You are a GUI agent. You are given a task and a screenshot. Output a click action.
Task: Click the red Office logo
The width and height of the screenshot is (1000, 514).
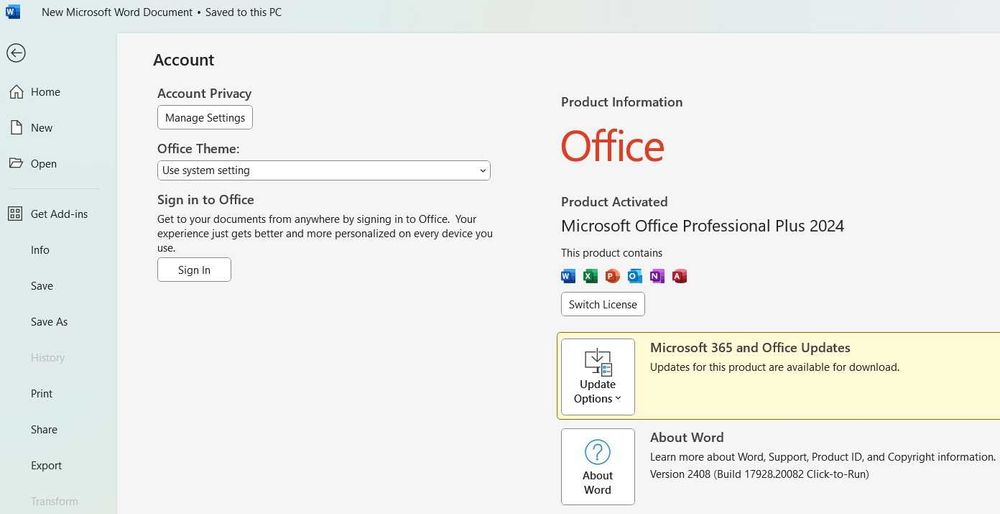613,146
